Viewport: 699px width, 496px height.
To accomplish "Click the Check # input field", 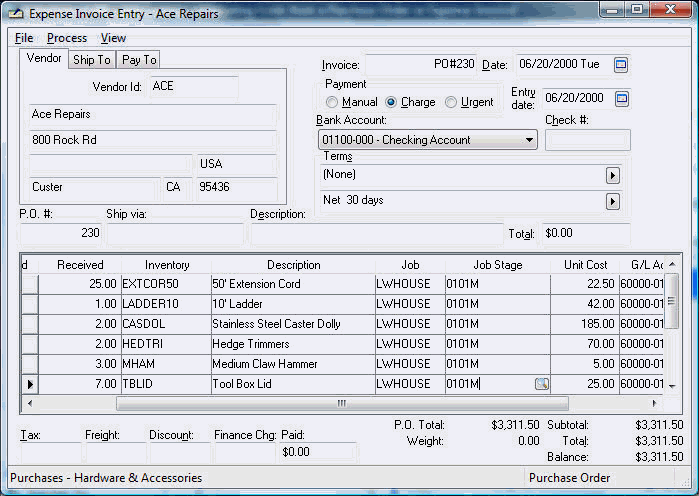I will pos(587,140).
